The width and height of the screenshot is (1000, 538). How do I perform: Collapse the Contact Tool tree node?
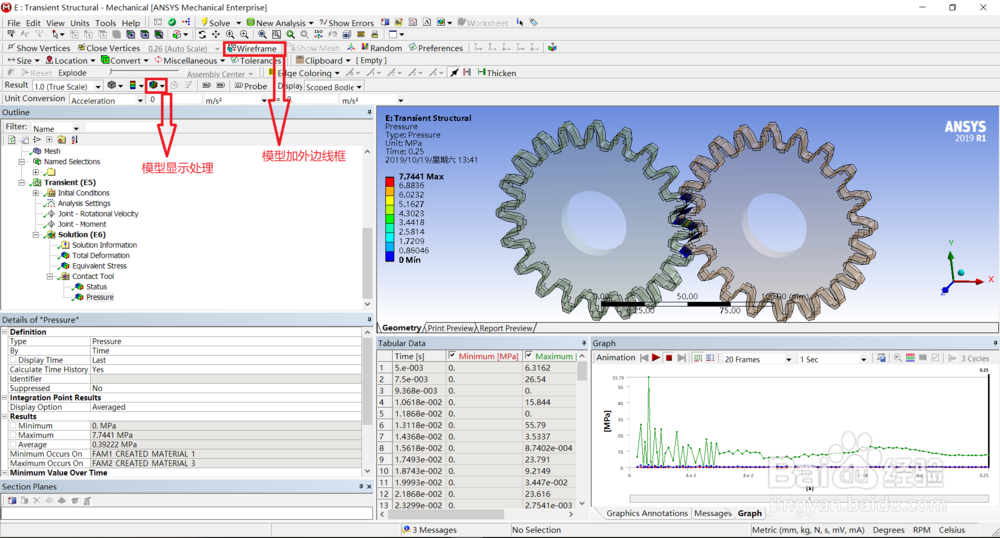tap(50, 277)
